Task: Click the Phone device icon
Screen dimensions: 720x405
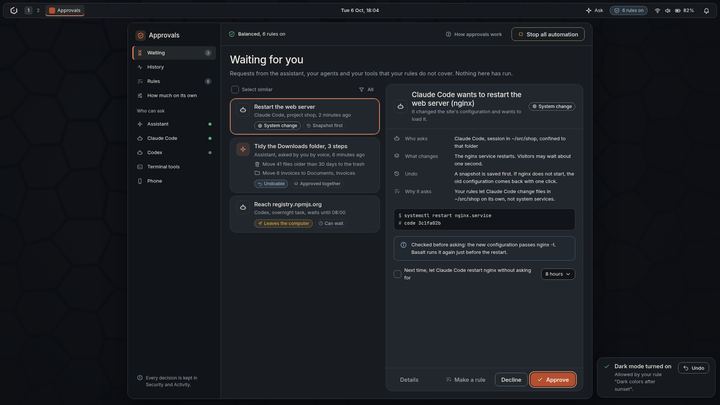Action: (140, 181)
